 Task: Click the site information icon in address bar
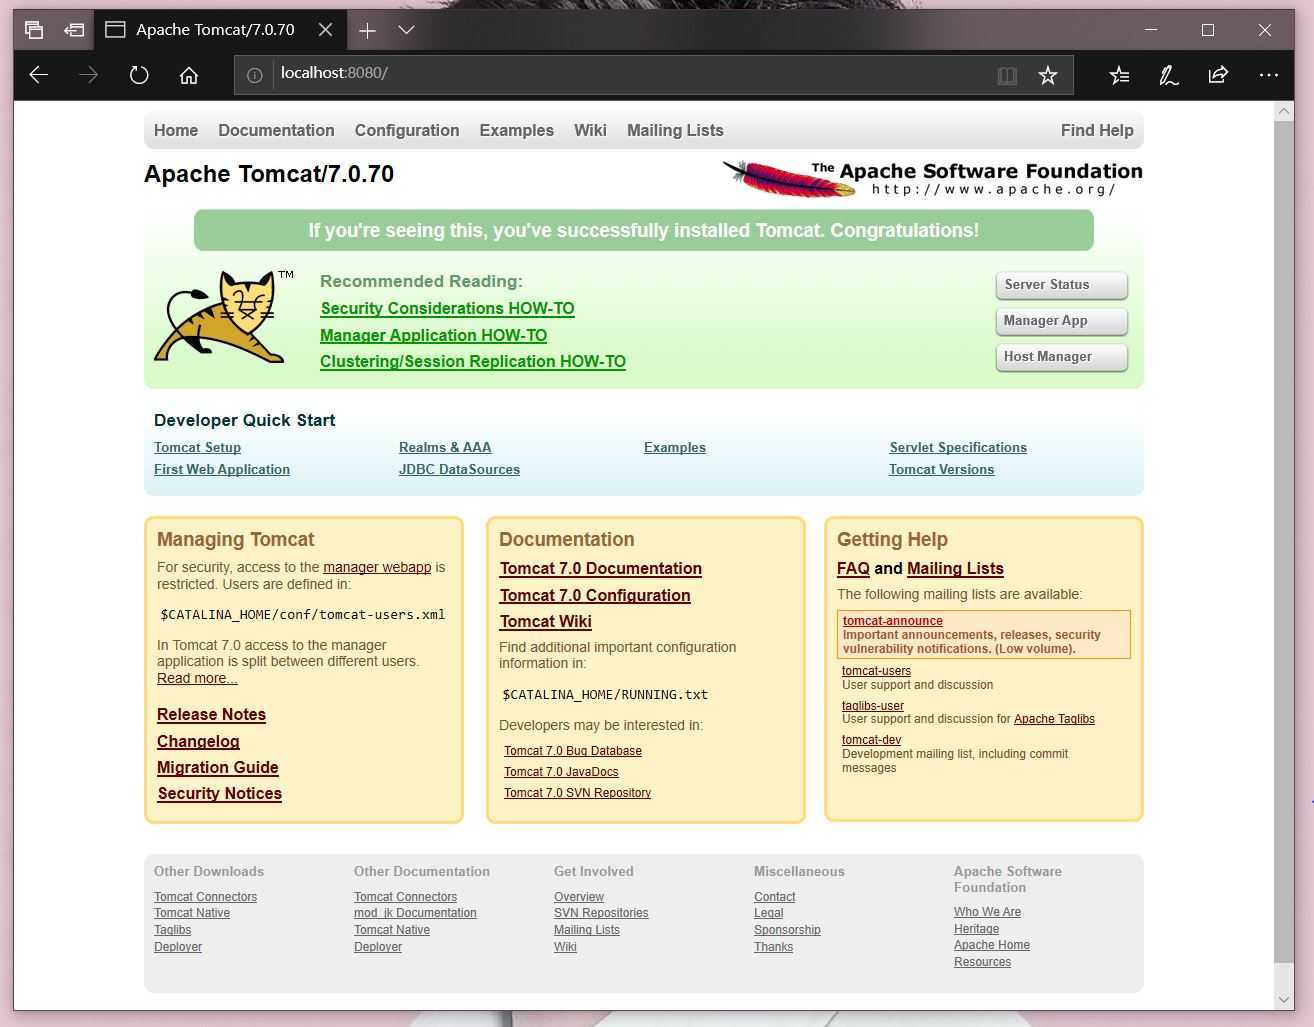255,75
